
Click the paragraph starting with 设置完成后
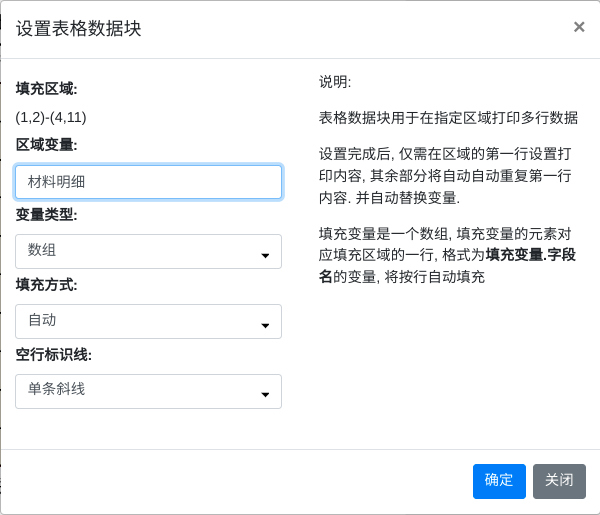[x=445, y=175]
